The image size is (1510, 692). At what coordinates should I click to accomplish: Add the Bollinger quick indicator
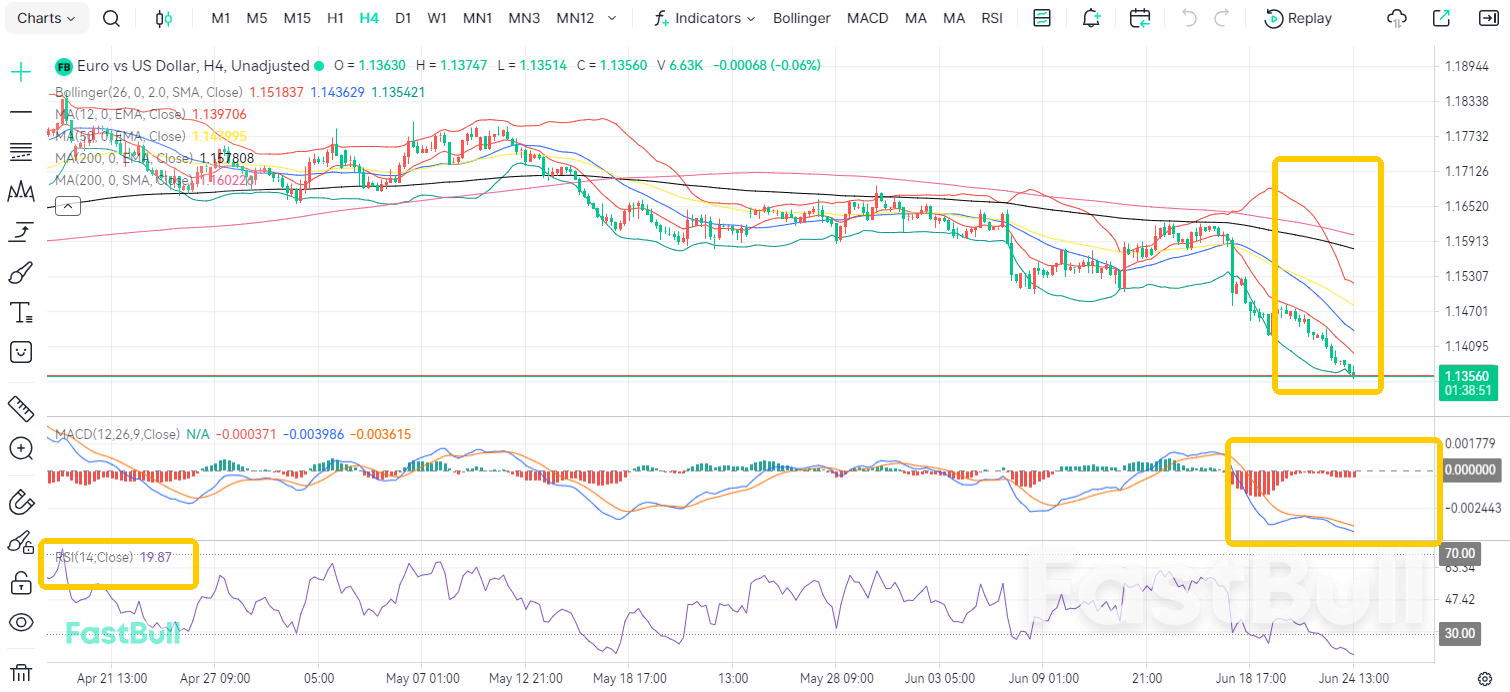pos(802,18)
